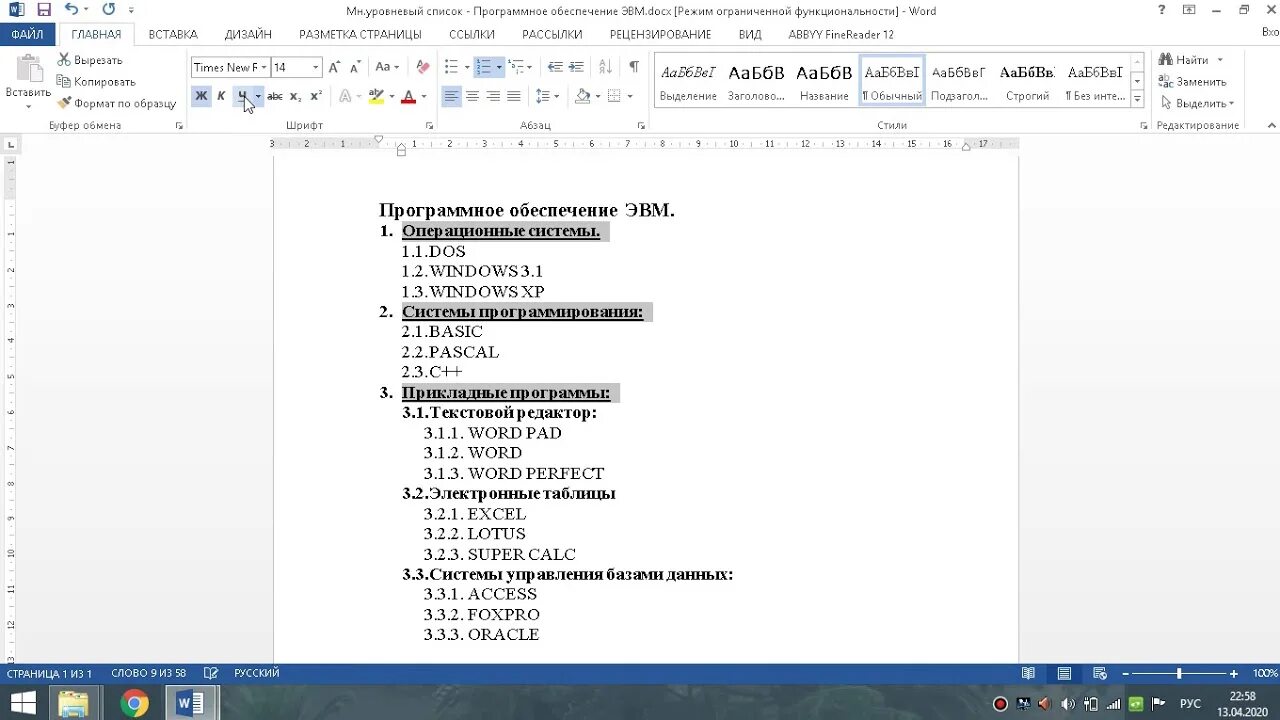Open the Вставка ribbon tab
Image resolution: width=1280 pixels, height=720 pixels.
click(x=173, y=34)
